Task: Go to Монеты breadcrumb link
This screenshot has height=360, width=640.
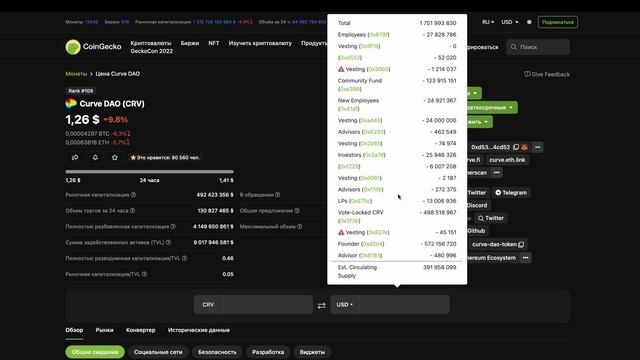Action: pos(76,74)
